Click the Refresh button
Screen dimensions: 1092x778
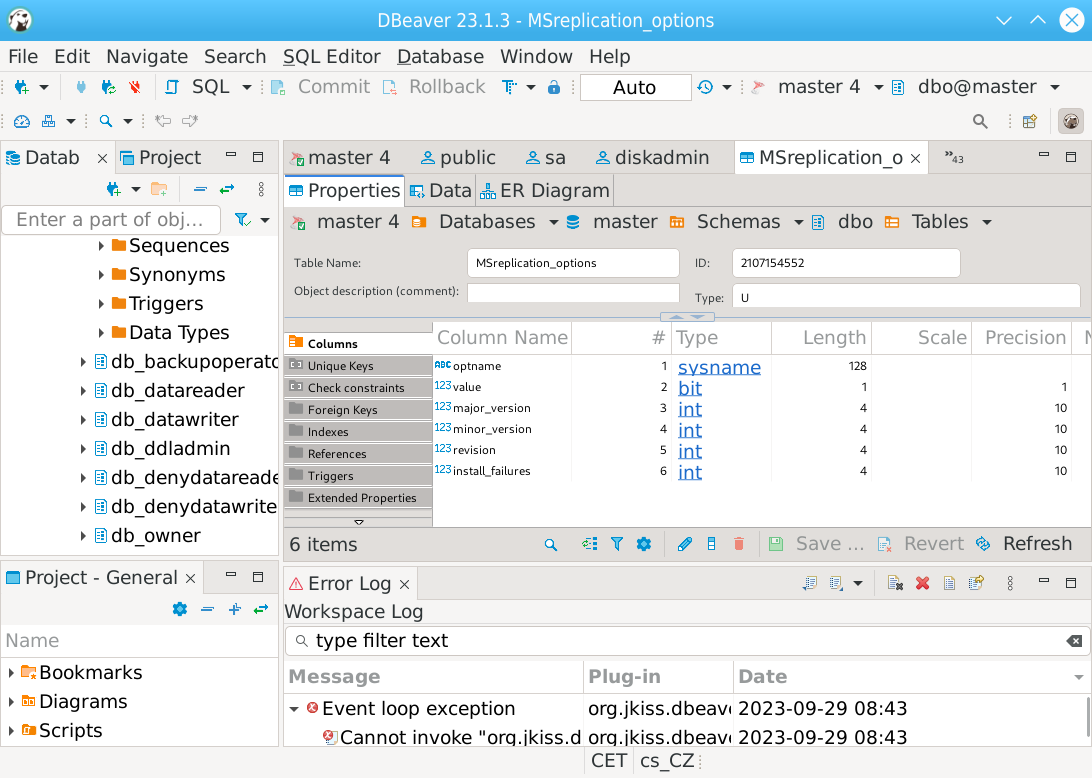click(x=1024, y=544)
